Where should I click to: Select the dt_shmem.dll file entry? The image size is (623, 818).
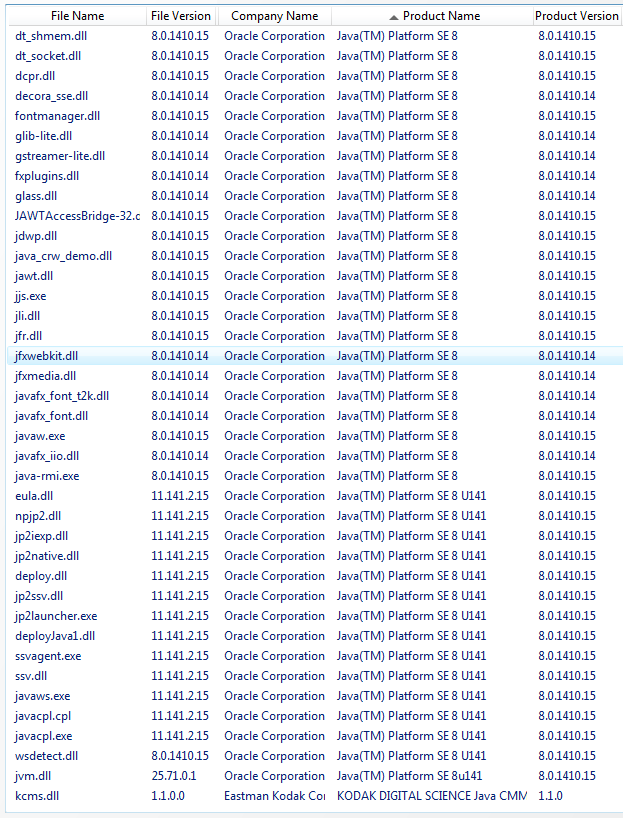(51, 36)
